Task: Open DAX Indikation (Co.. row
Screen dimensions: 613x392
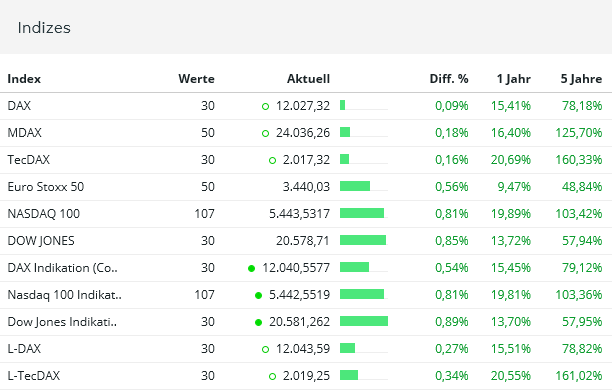Action: tap(63, 268)
